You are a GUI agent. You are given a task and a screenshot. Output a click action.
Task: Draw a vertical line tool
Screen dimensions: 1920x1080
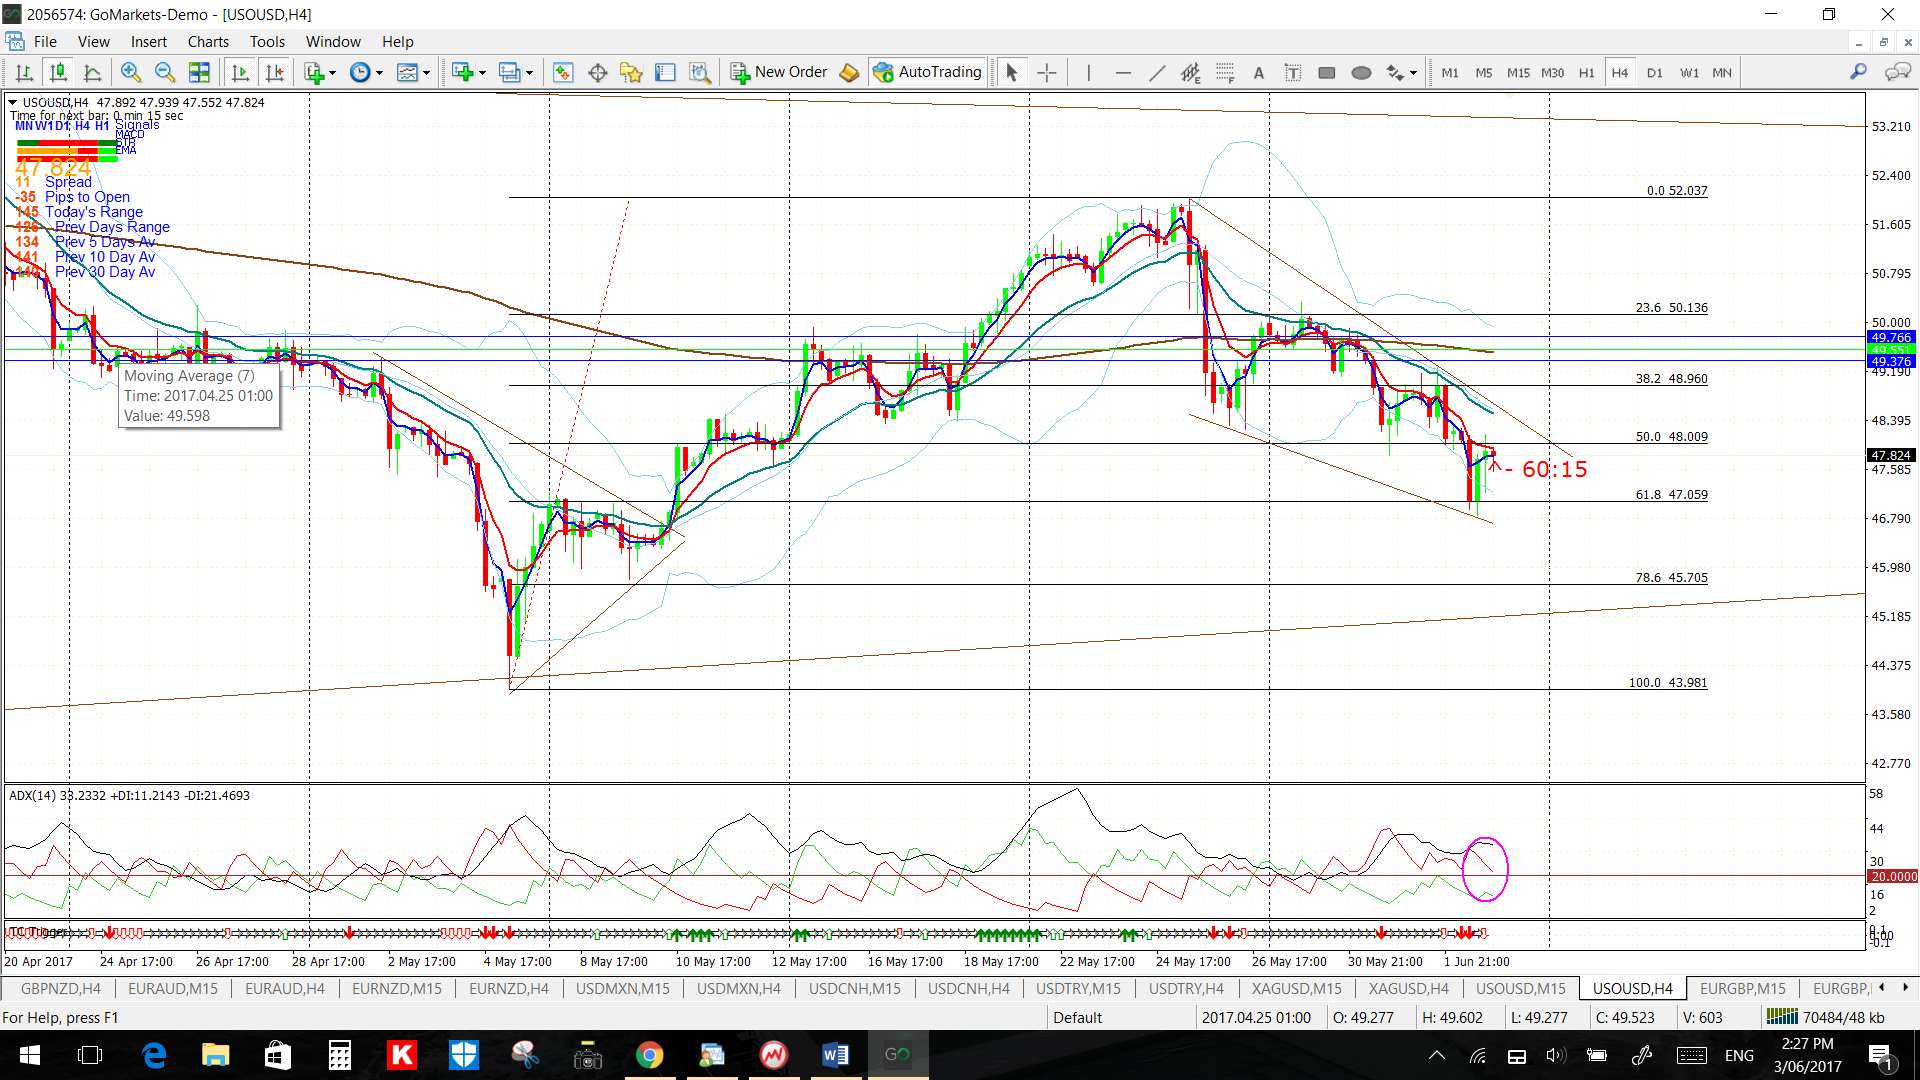1088,72
